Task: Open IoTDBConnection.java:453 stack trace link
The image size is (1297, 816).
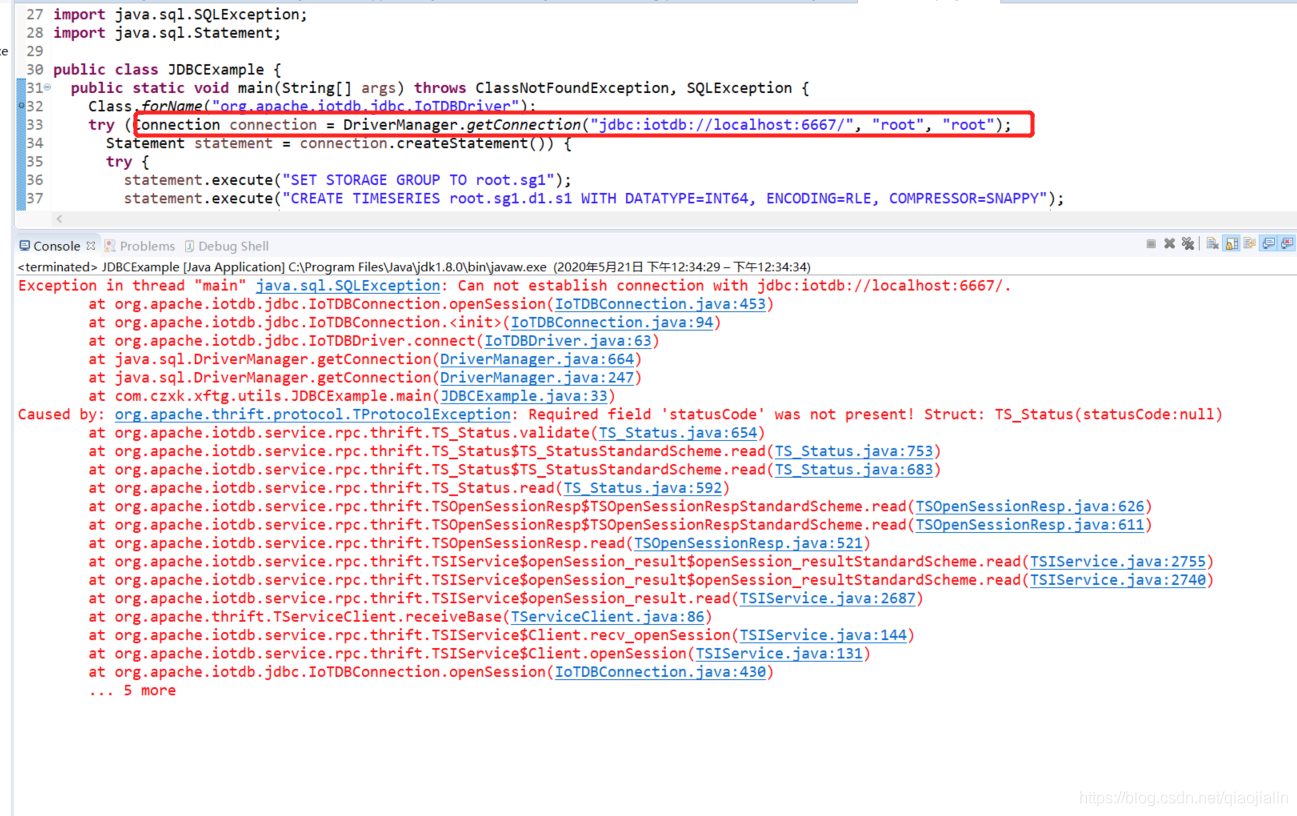Action: click(660, 304)
